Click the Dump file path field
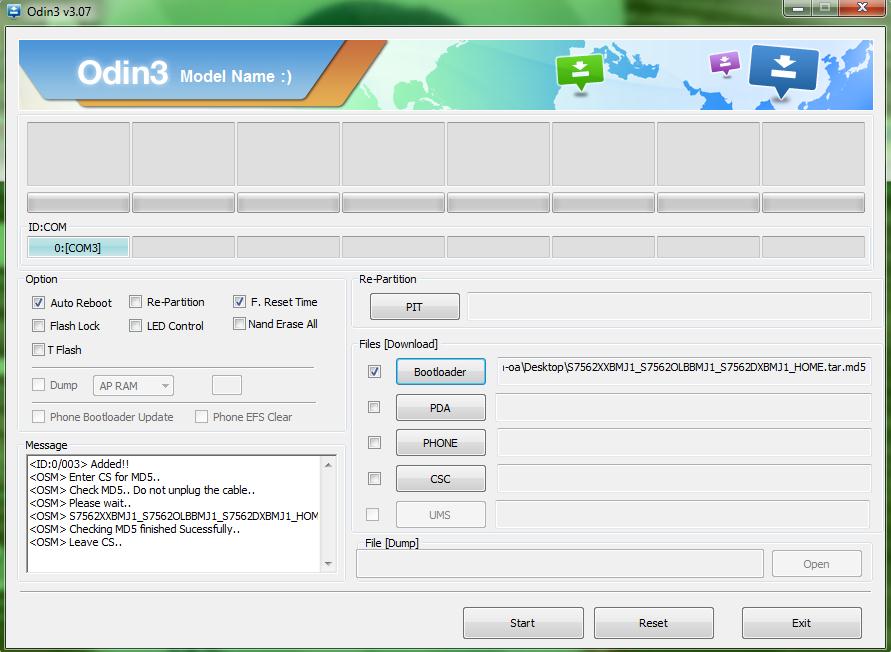The width and height of the screenshot is (891, 652). pyautogui.click(x=560, y=563)
